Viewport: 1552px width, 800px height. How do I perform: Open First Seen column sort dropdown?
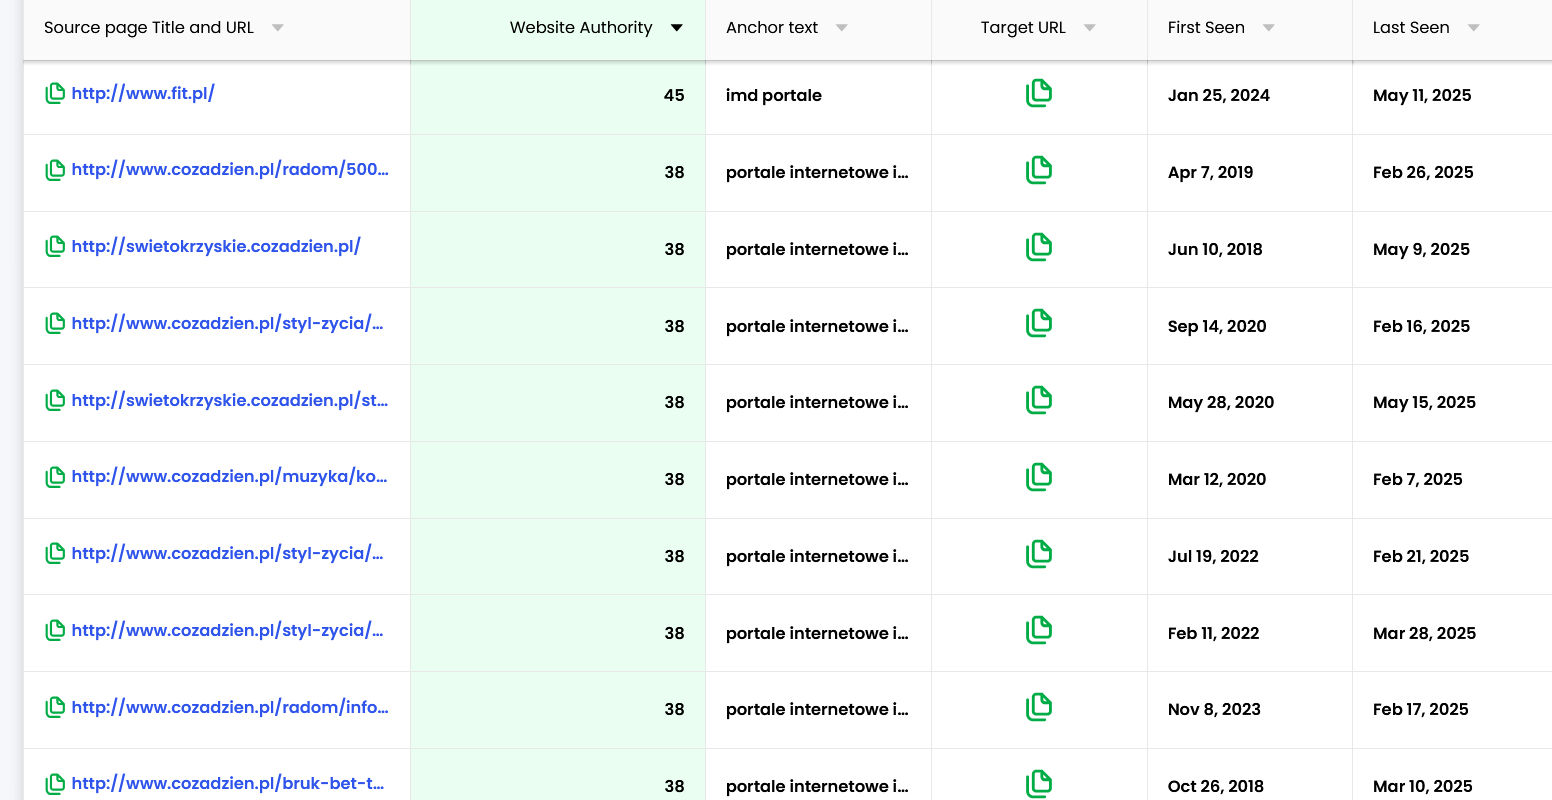1269,28
